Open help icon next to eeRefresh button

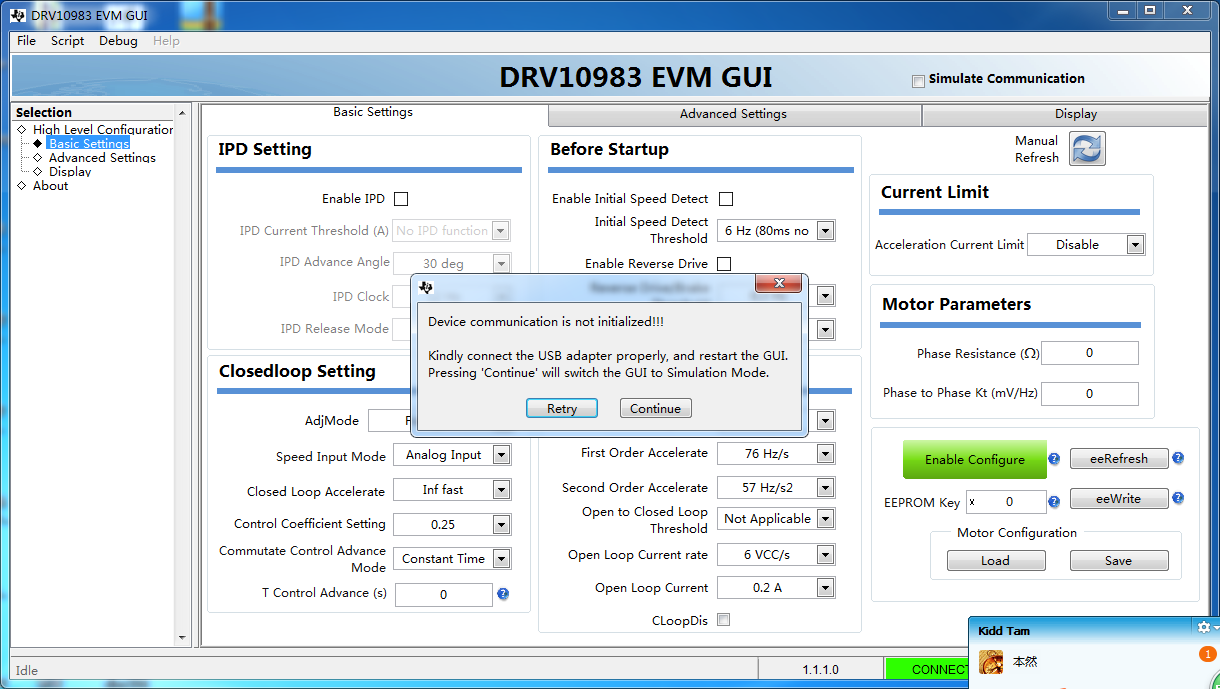1178,458
